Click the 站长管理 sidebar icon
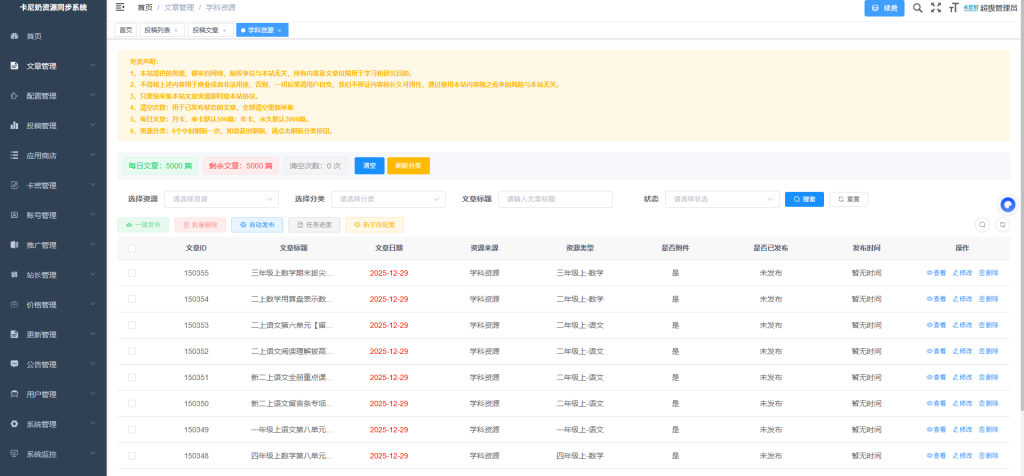The image size is (1024, 476). point(14,275)
